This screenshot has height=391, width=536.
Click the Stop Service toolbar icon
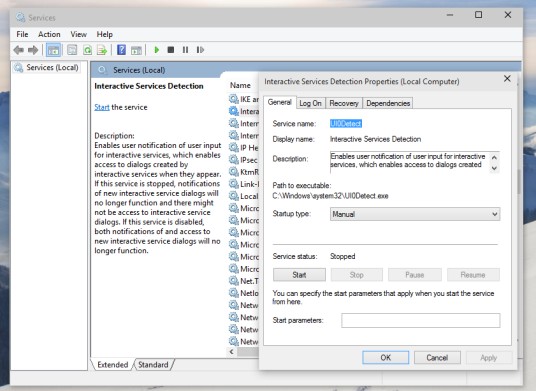[x=171, y=50]
